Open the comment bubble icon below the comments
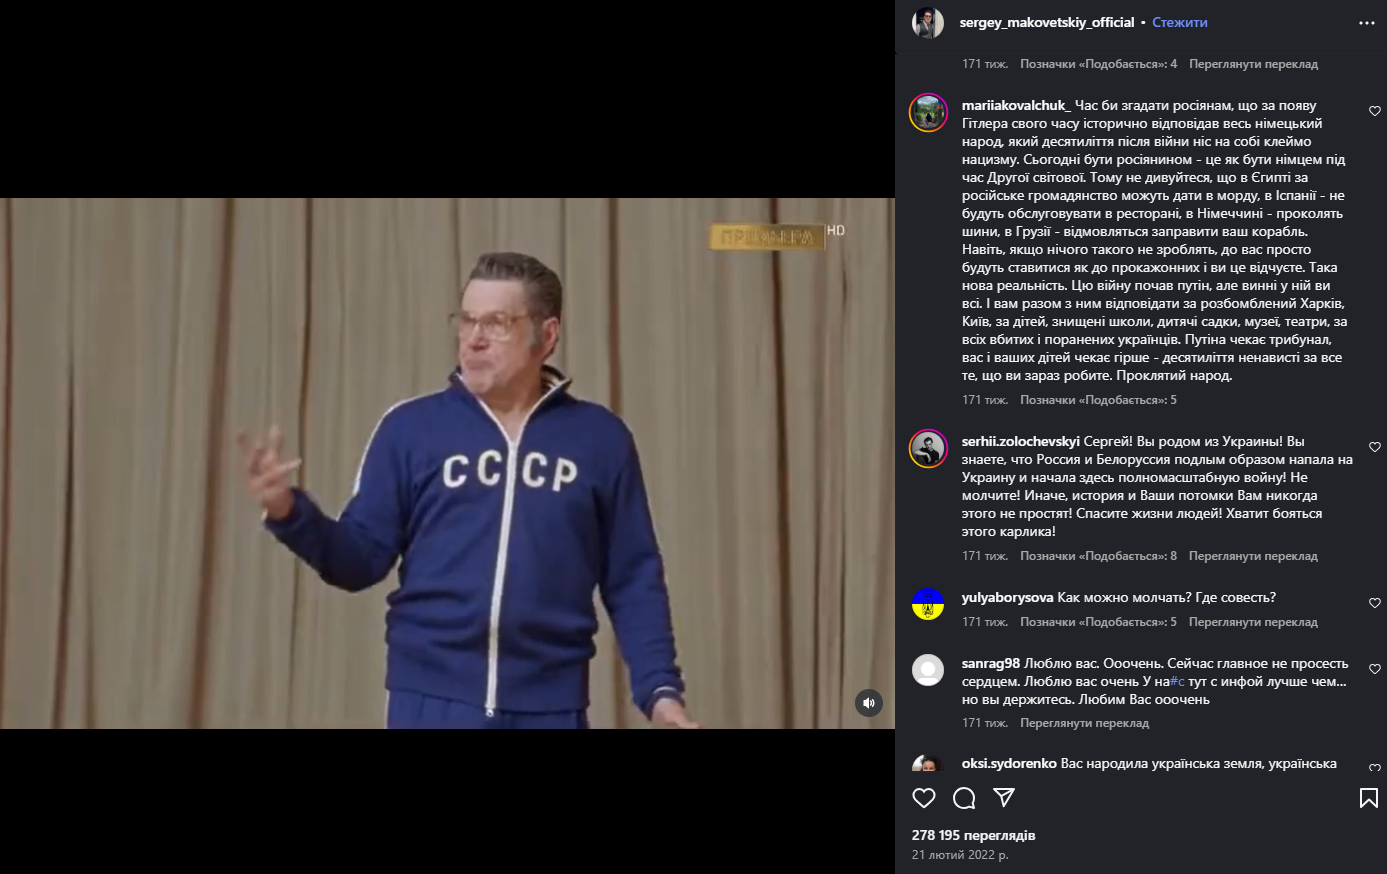This screenshot has height=874, width=1387. click(964, 798)
